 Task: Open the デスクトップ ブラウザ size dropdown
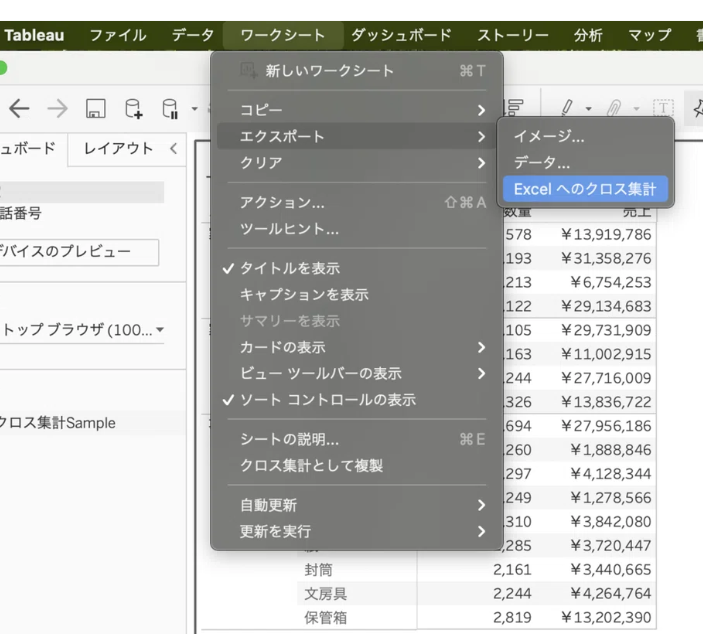(82, 330)
